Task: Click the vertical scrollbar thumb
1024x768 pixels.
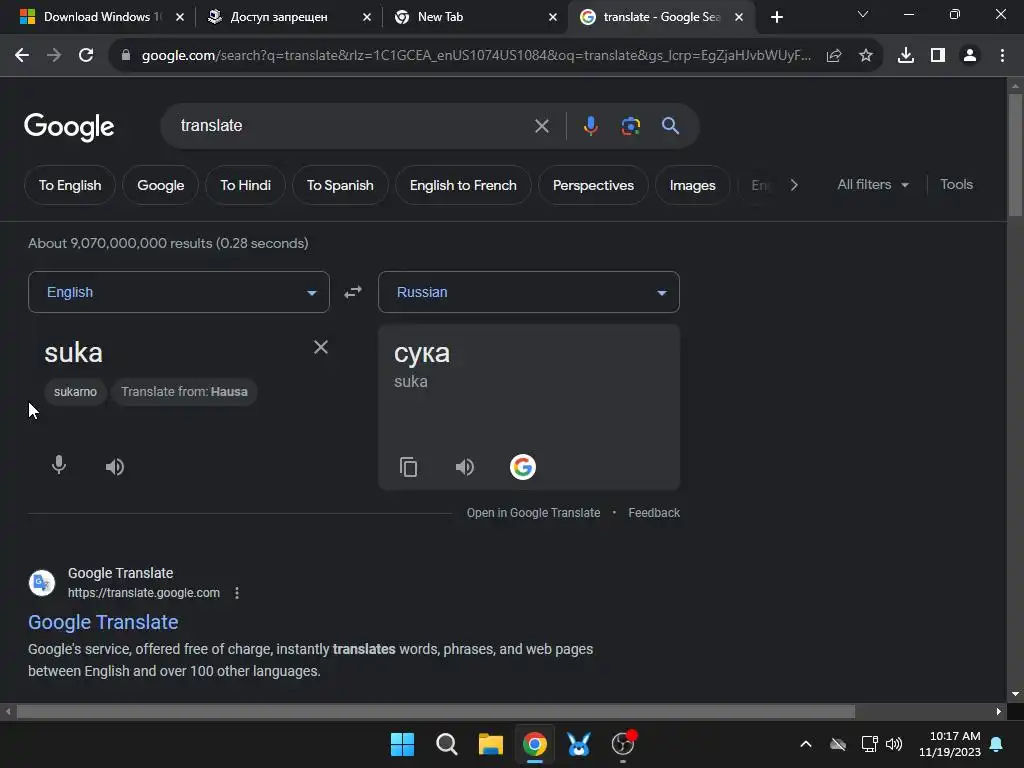Action: tap(1016, 154)
